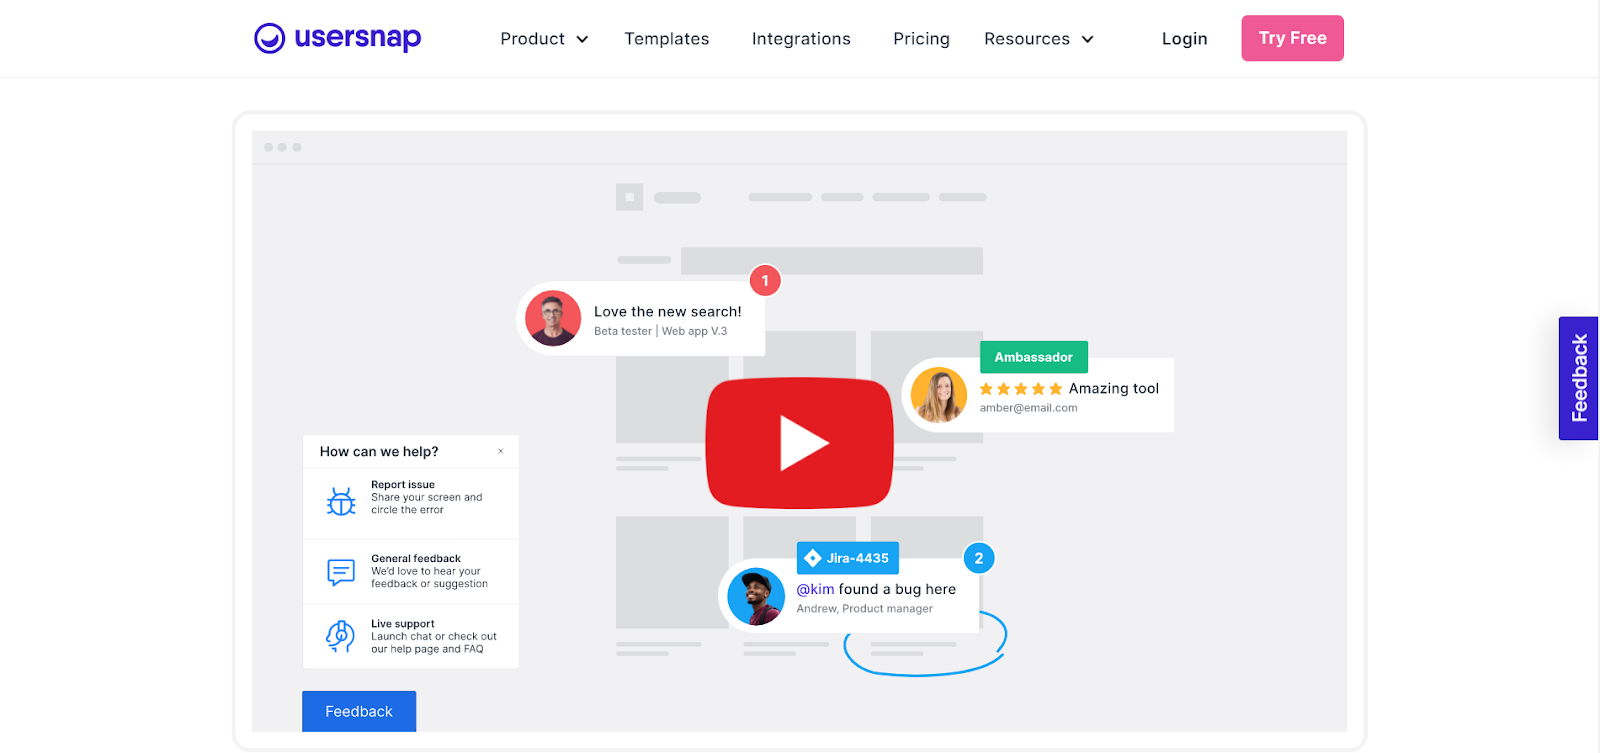Image resolution: width=1600 pixels, height=753 pixels.
Task: Play the YouTube video
Action: click(x=800, y=443)
